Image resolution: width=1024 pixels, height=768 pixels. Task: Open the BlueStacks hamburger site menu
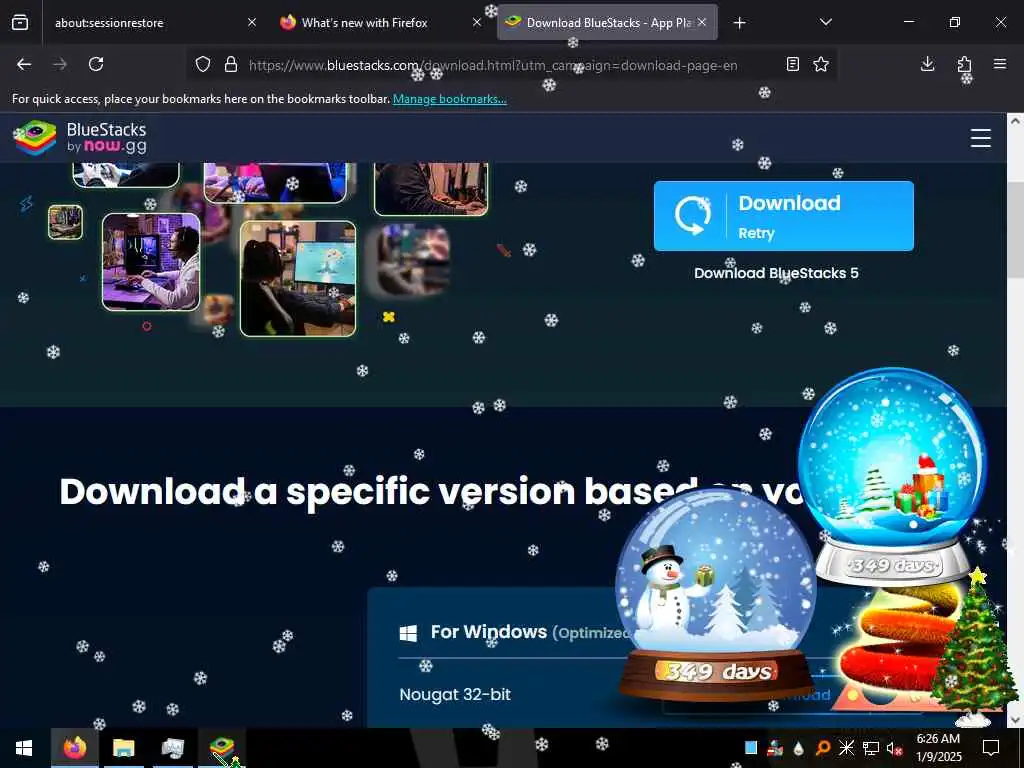(980, 138)
